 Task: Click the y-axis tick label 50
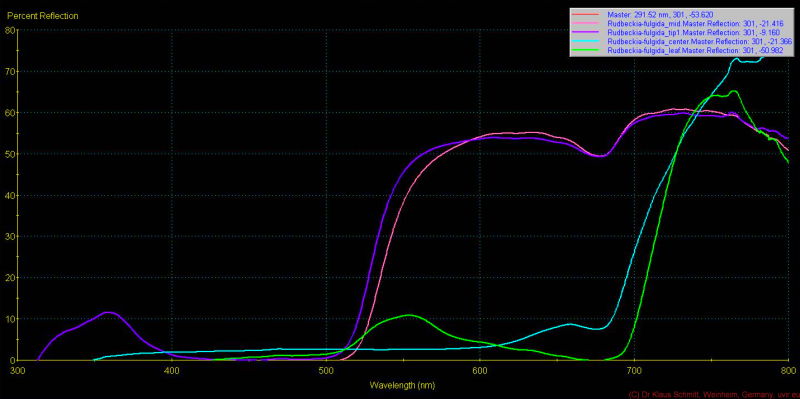coord(9,154)
